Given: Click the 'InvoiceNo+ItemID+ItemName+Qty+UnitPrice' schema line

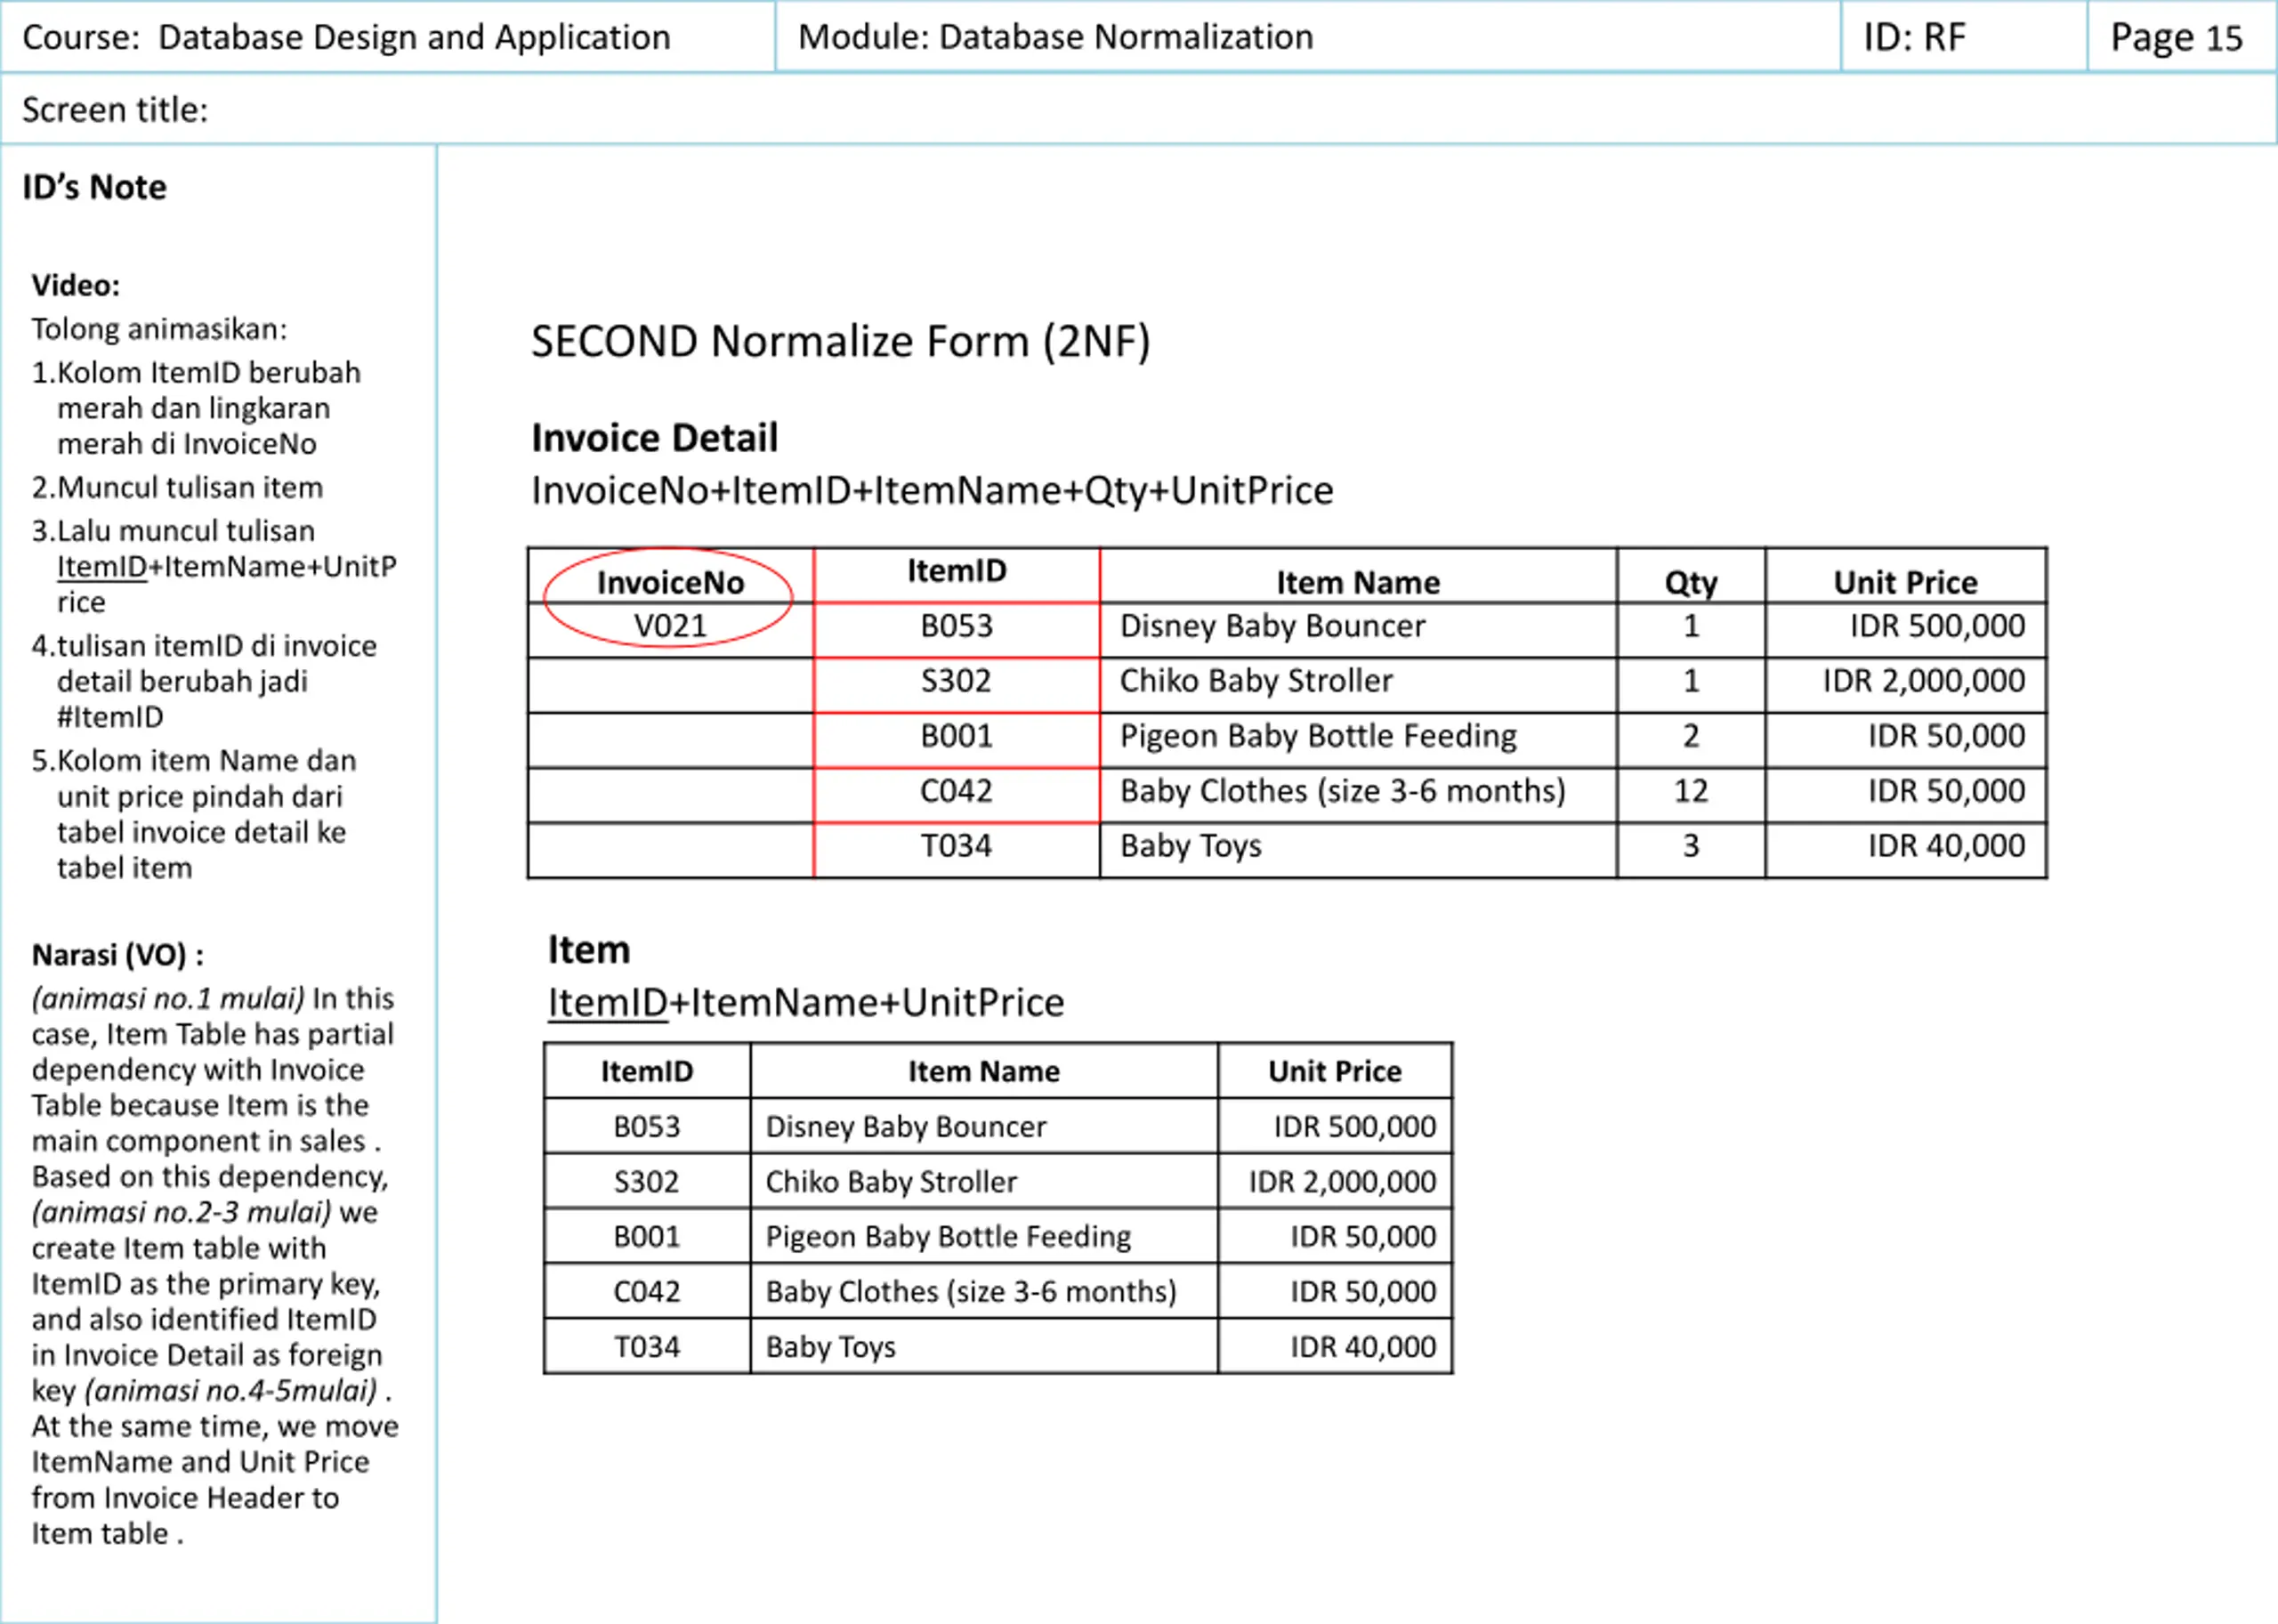Looking at the screenshot, I should point(932,490).
